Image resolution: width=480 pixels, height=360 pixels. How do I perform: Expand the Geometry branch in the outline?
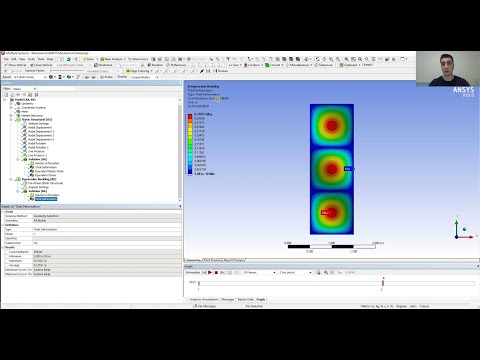click(x=11, y=104)
